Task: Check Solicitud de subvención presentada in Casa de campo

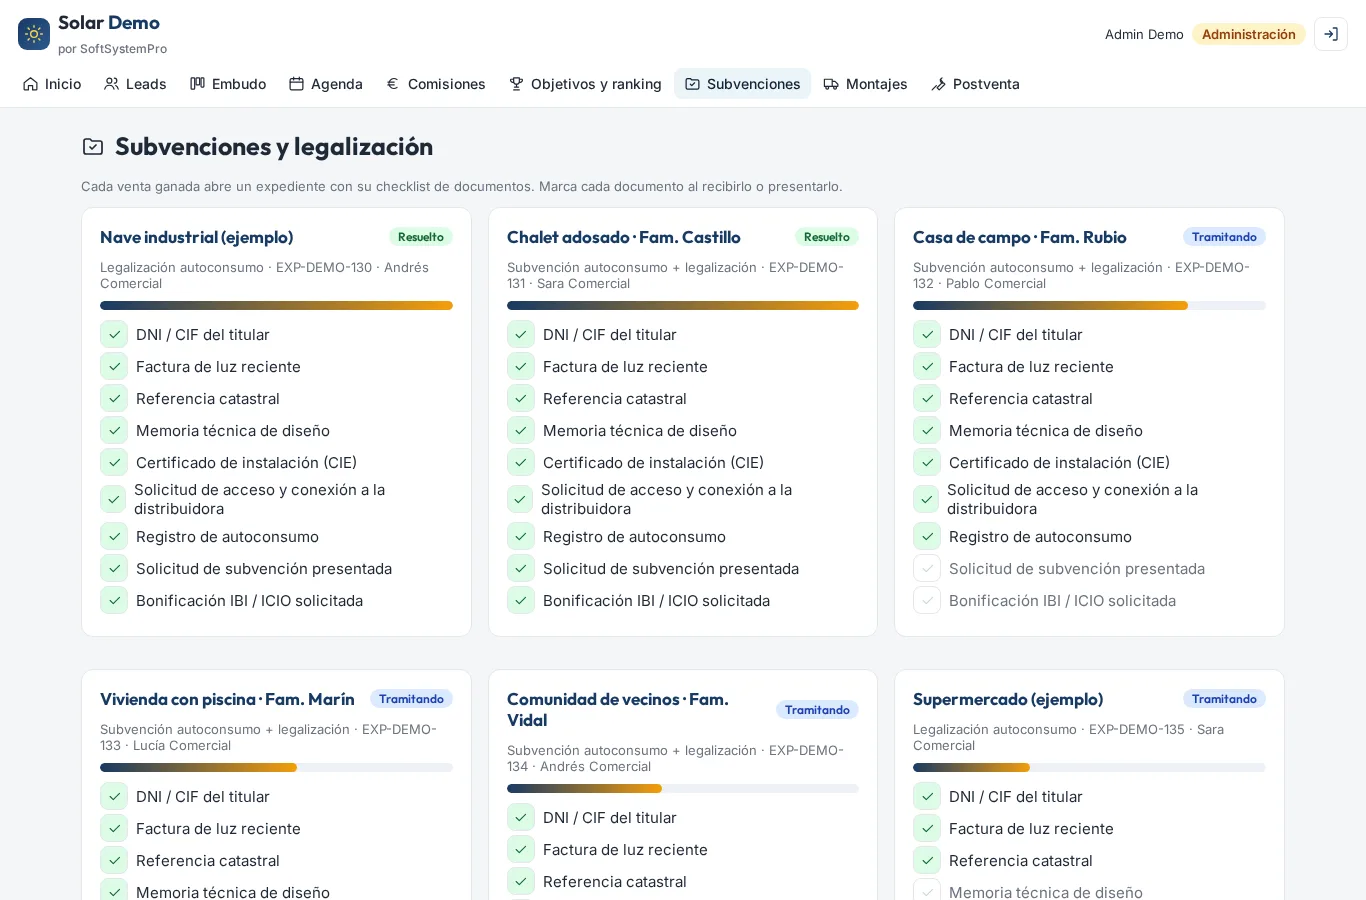Action: [x=927, y=569]
